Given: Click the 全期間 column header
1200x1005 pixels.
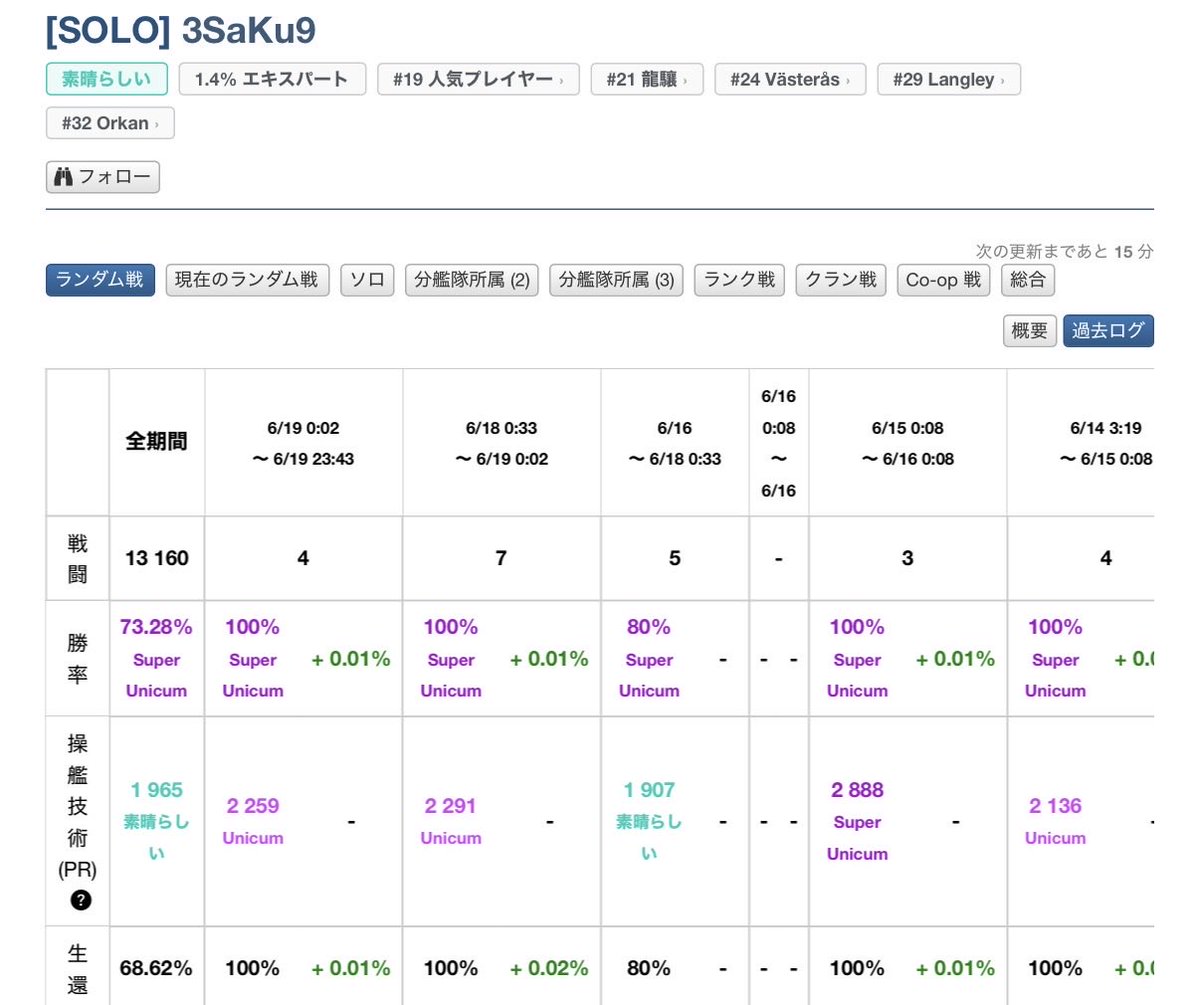Looking at the screenshot, I should point(156,442).
